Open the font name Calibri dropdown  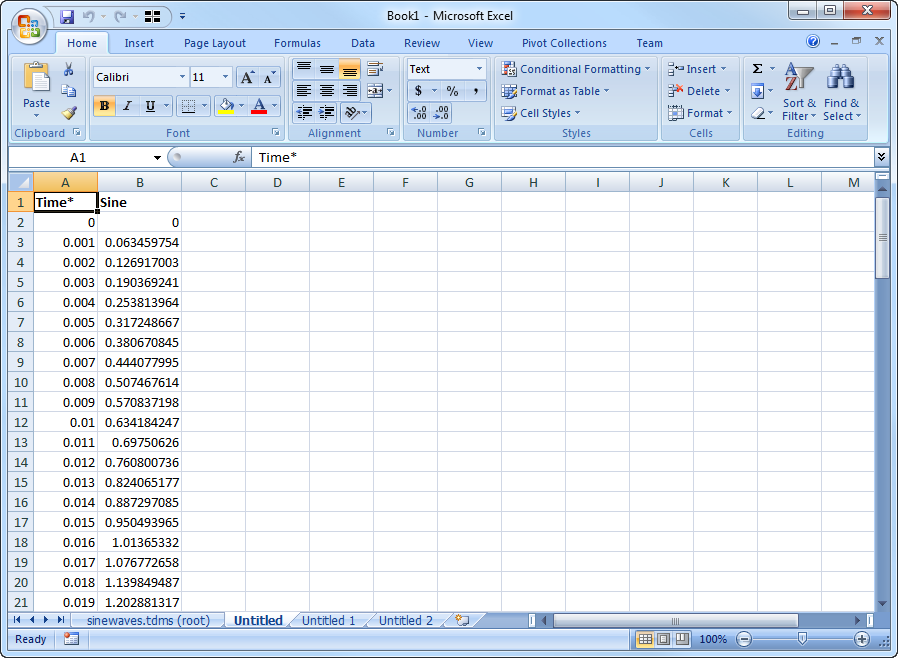[182, 77]
